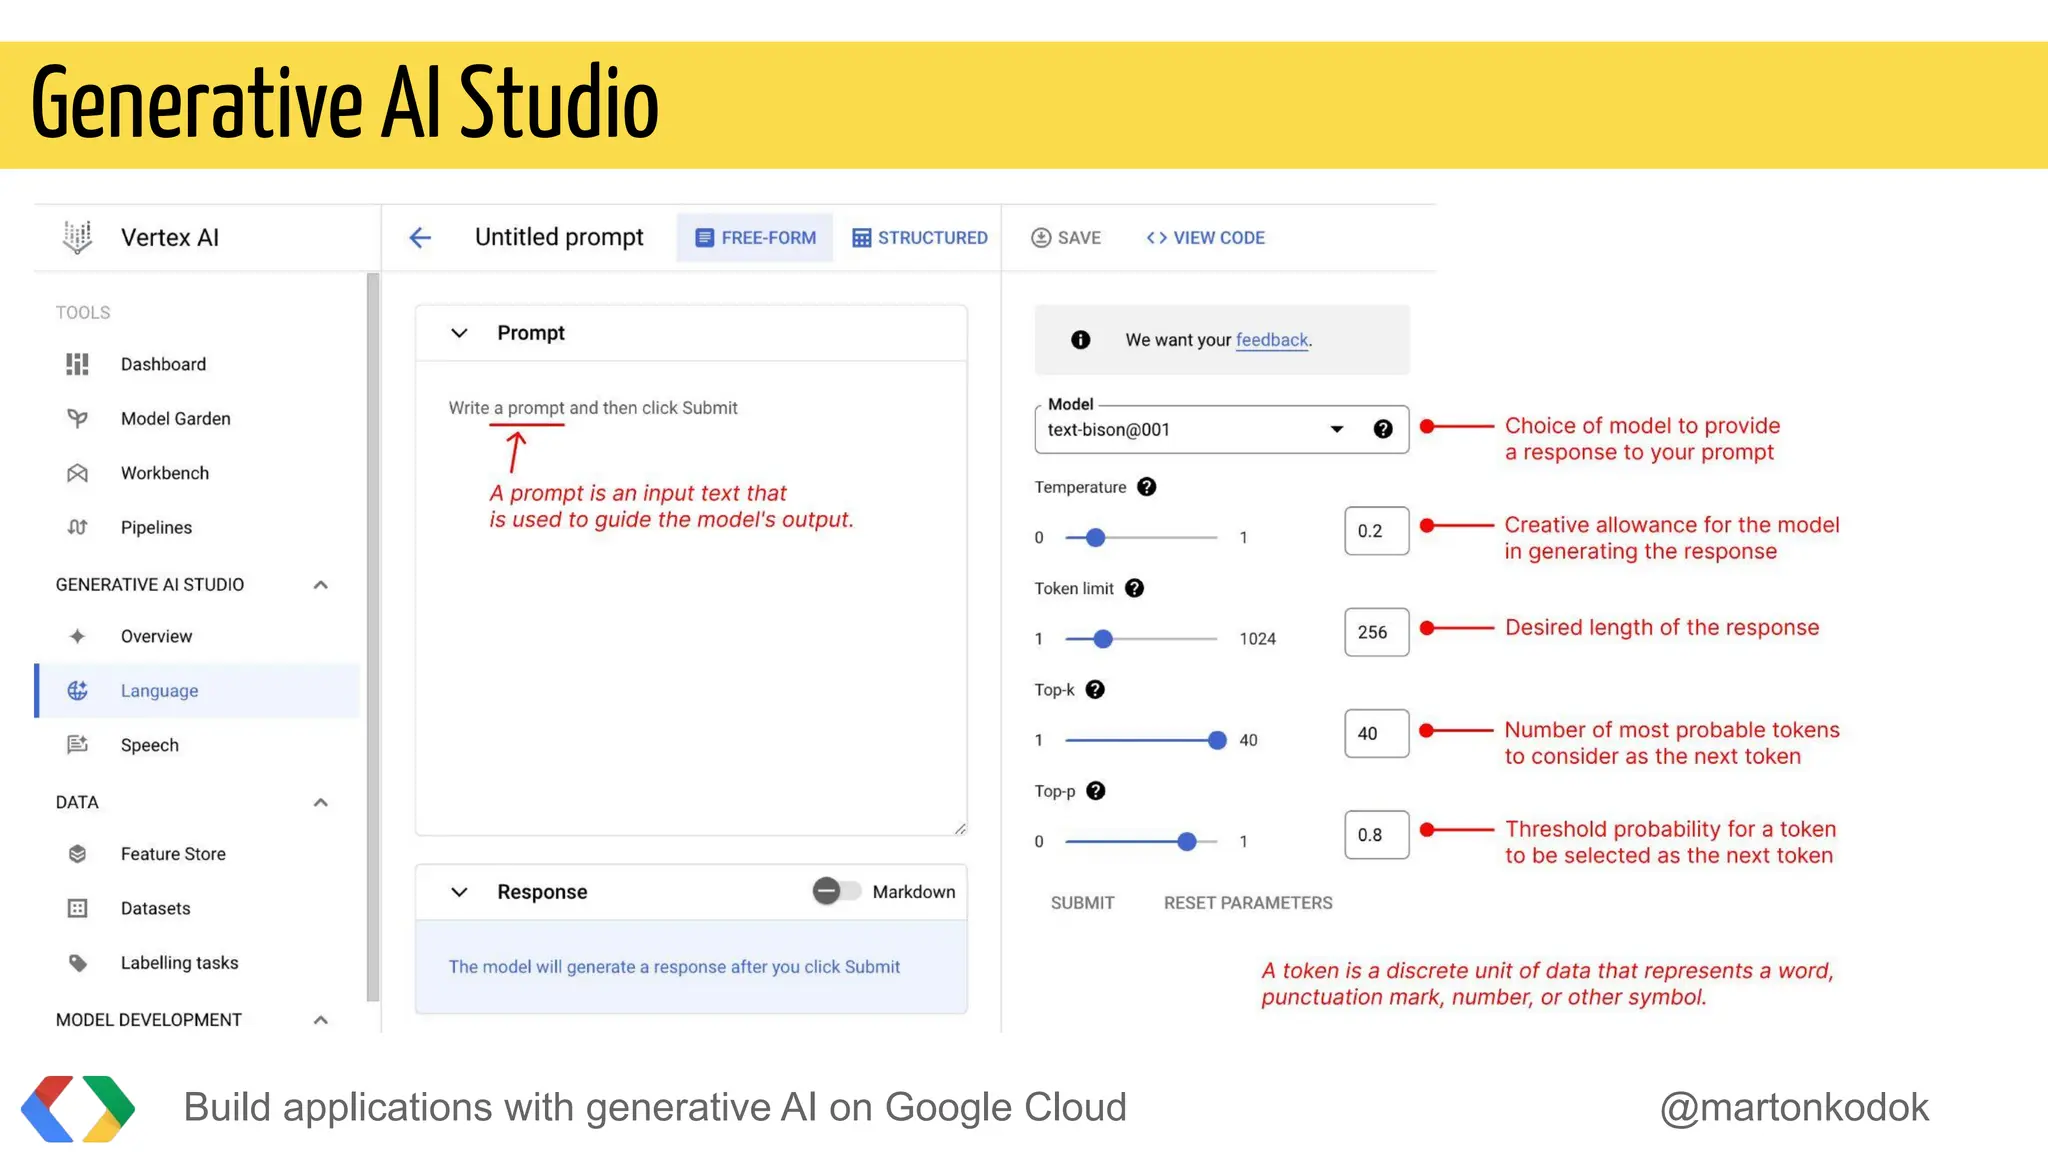Open the Model dropdown text-bison@001

1221,429
